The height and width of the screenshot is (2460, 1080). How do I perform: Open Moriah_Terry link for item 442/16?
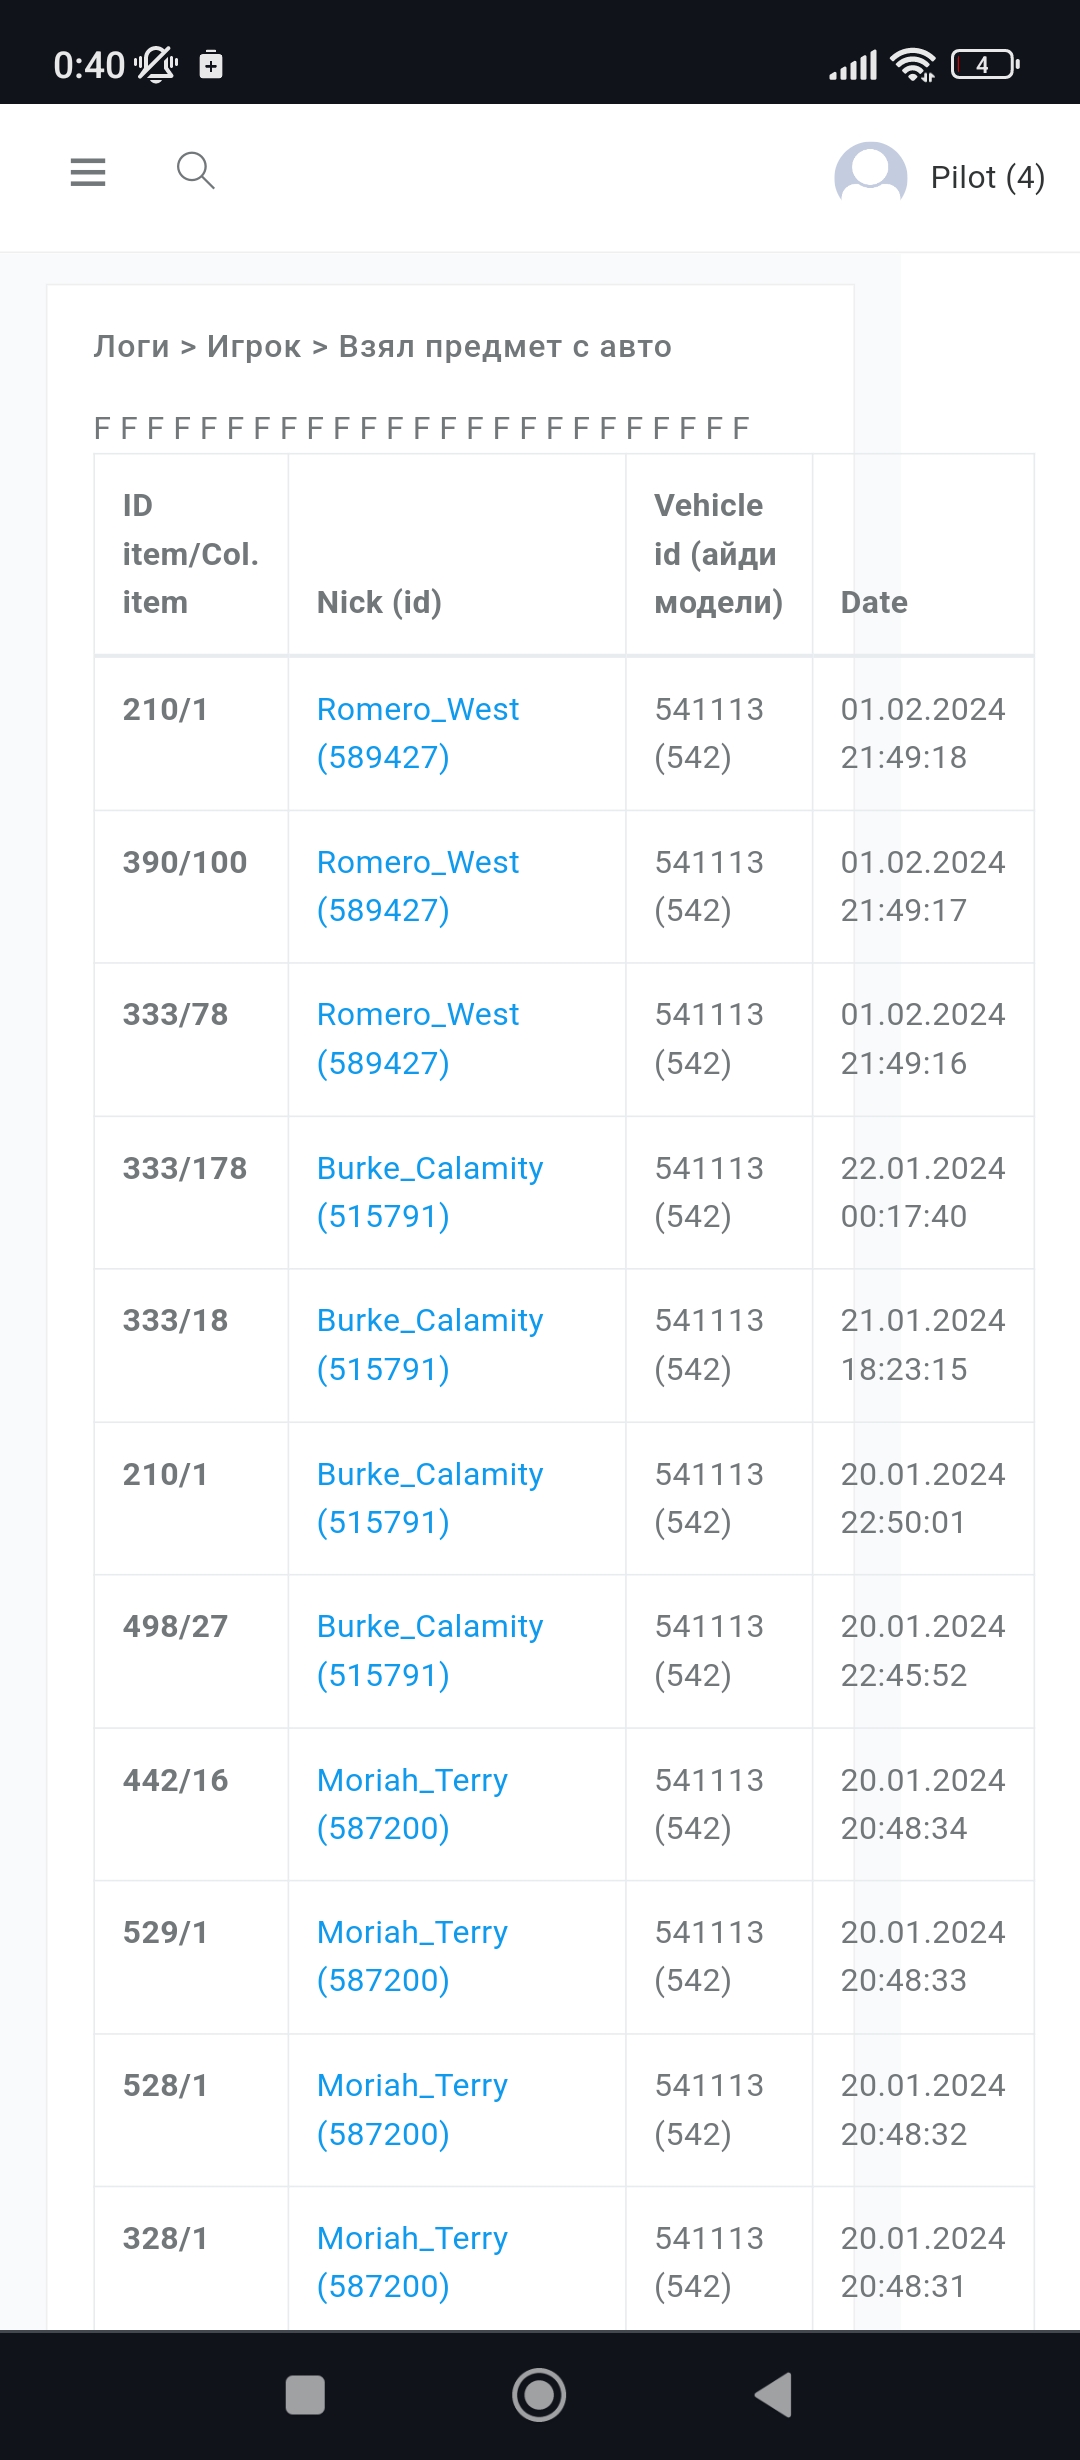[412, 1803]
